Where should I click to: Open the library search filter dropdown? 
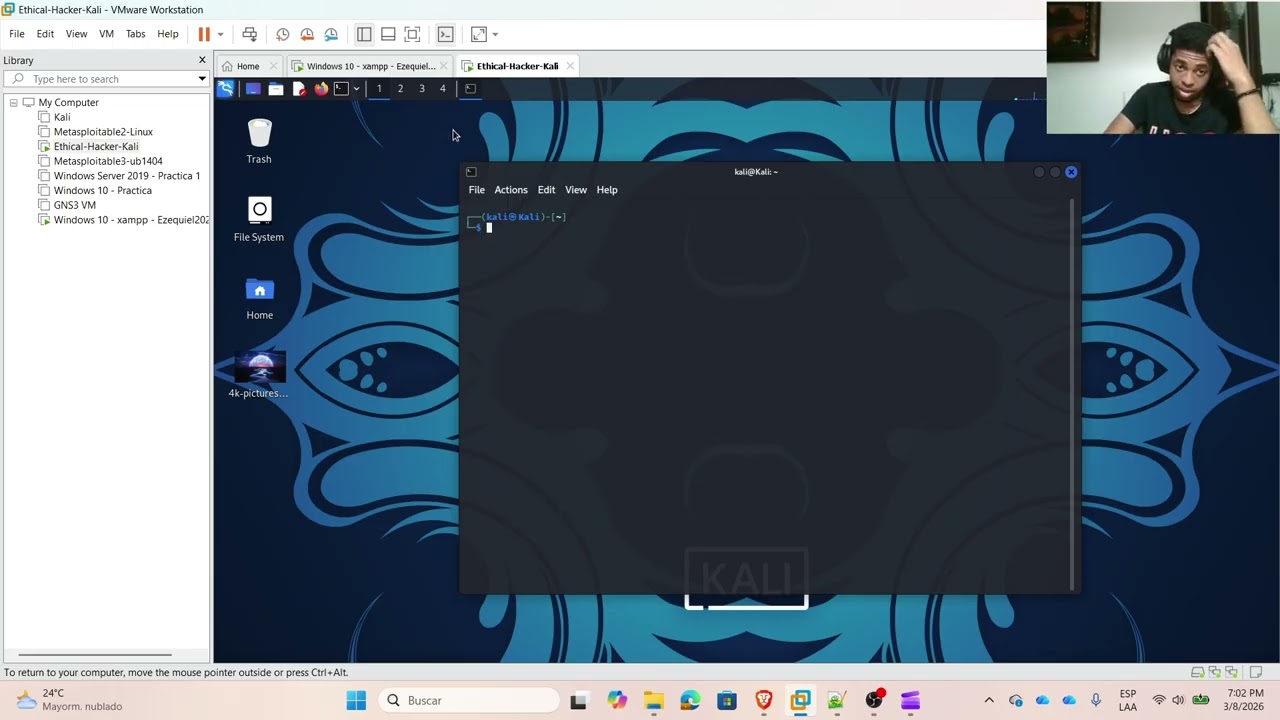202,79
